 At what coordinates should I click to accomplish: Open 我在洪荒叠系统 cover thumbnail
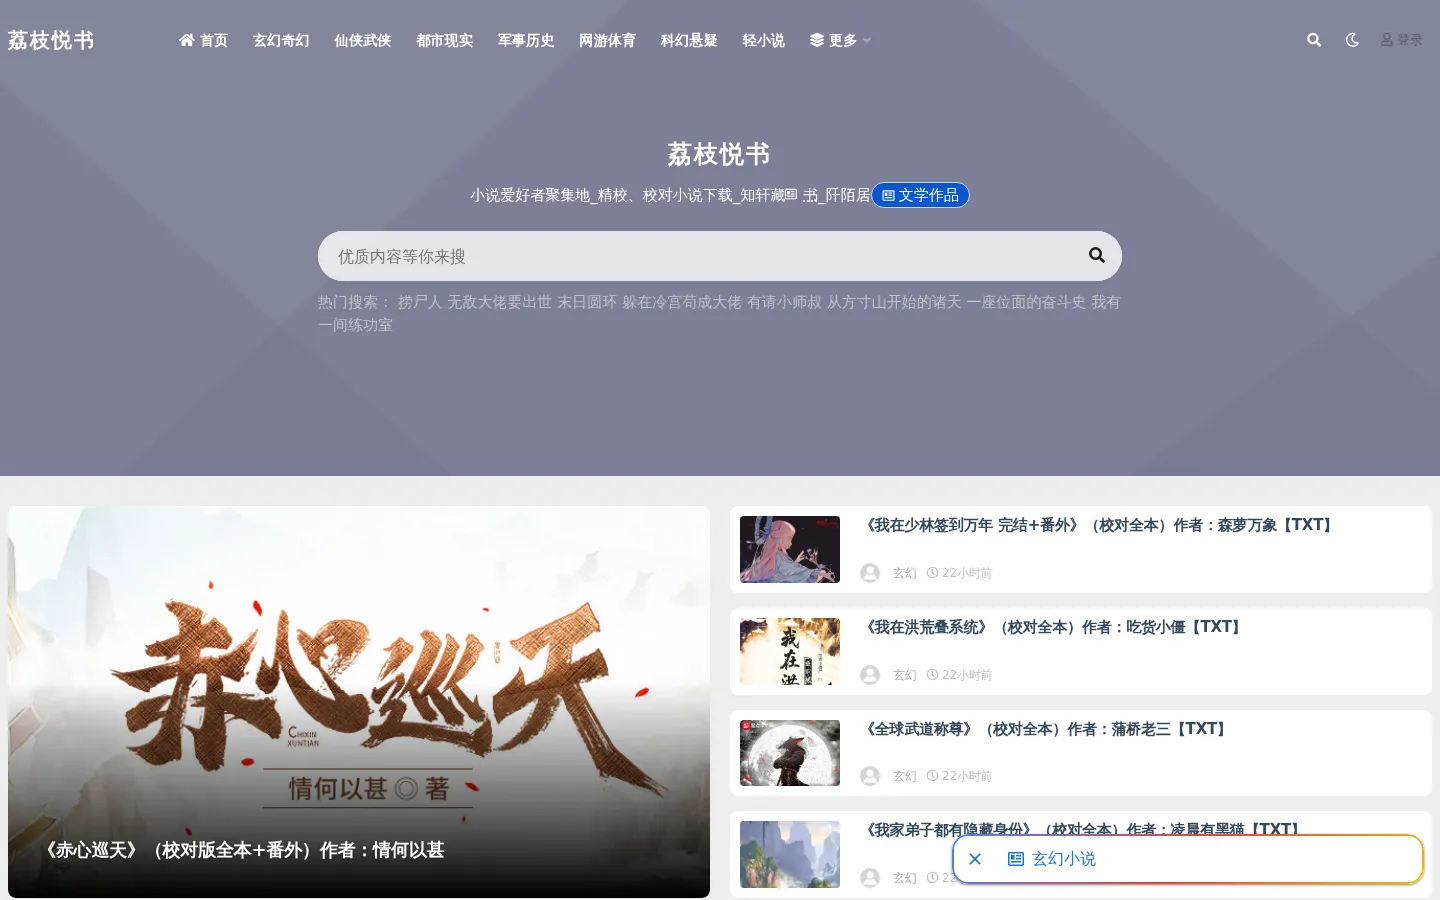point(790,651)
